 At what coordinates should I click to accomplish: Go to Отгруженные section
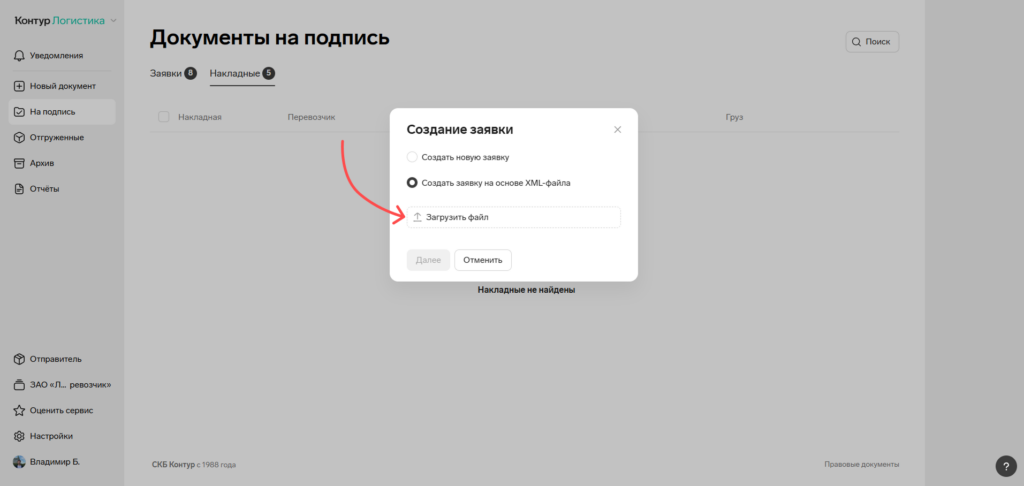(x=62, y=138)
